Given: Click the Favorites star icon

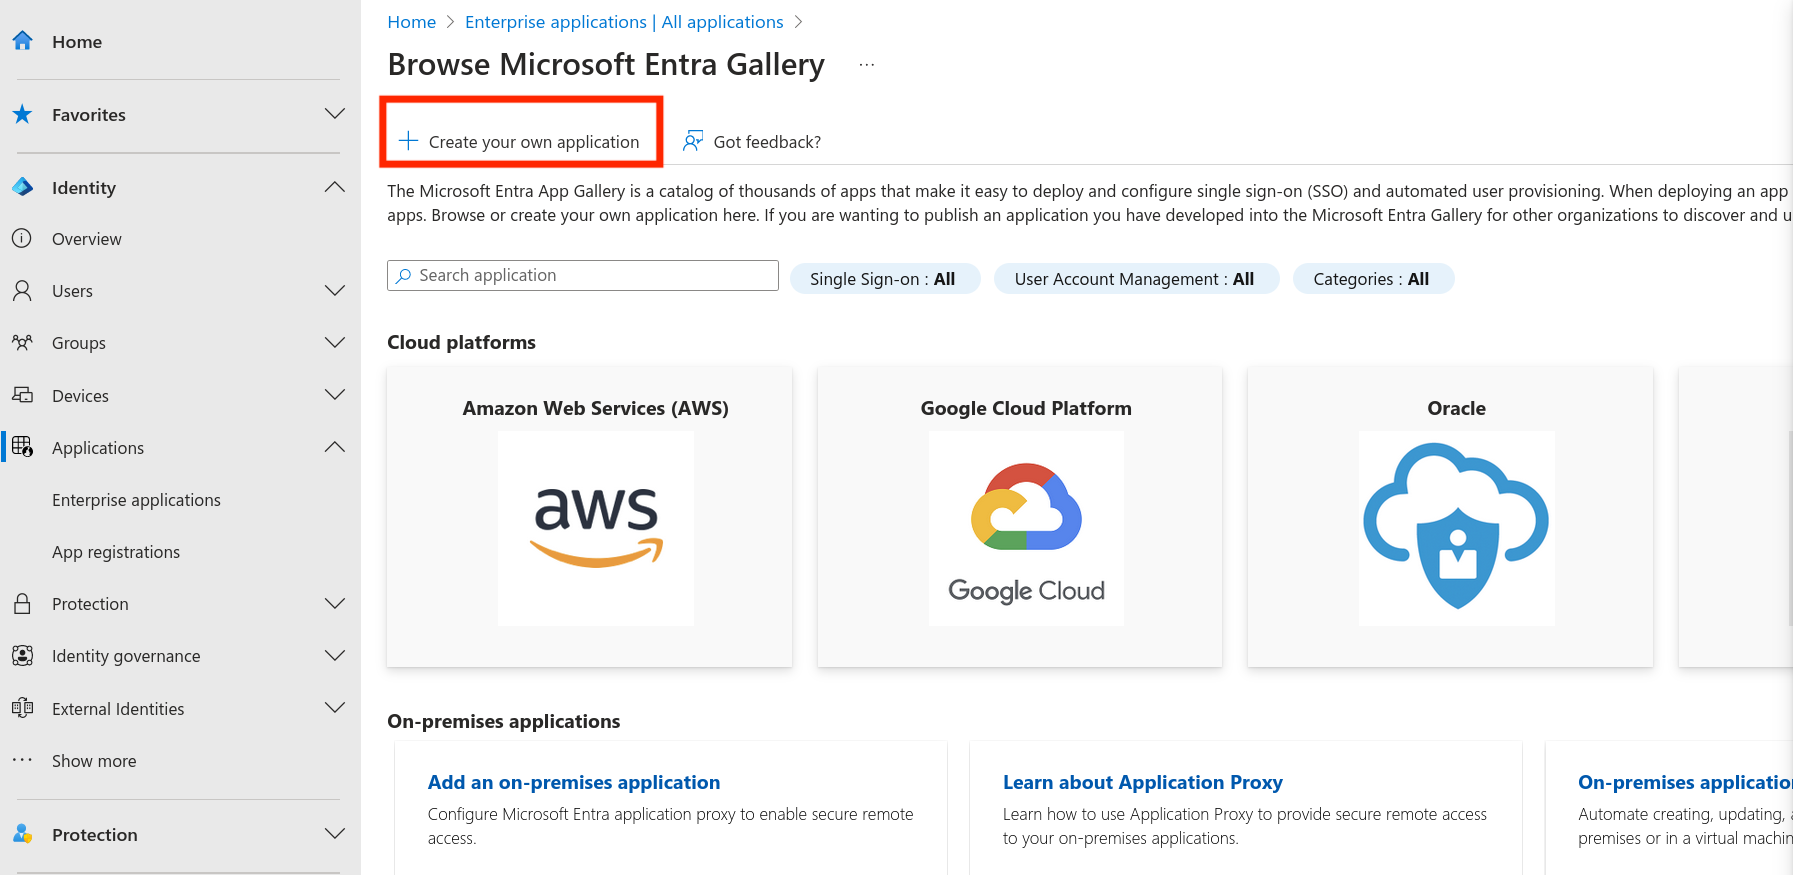Looking at the screenshot, I should 22,114.
